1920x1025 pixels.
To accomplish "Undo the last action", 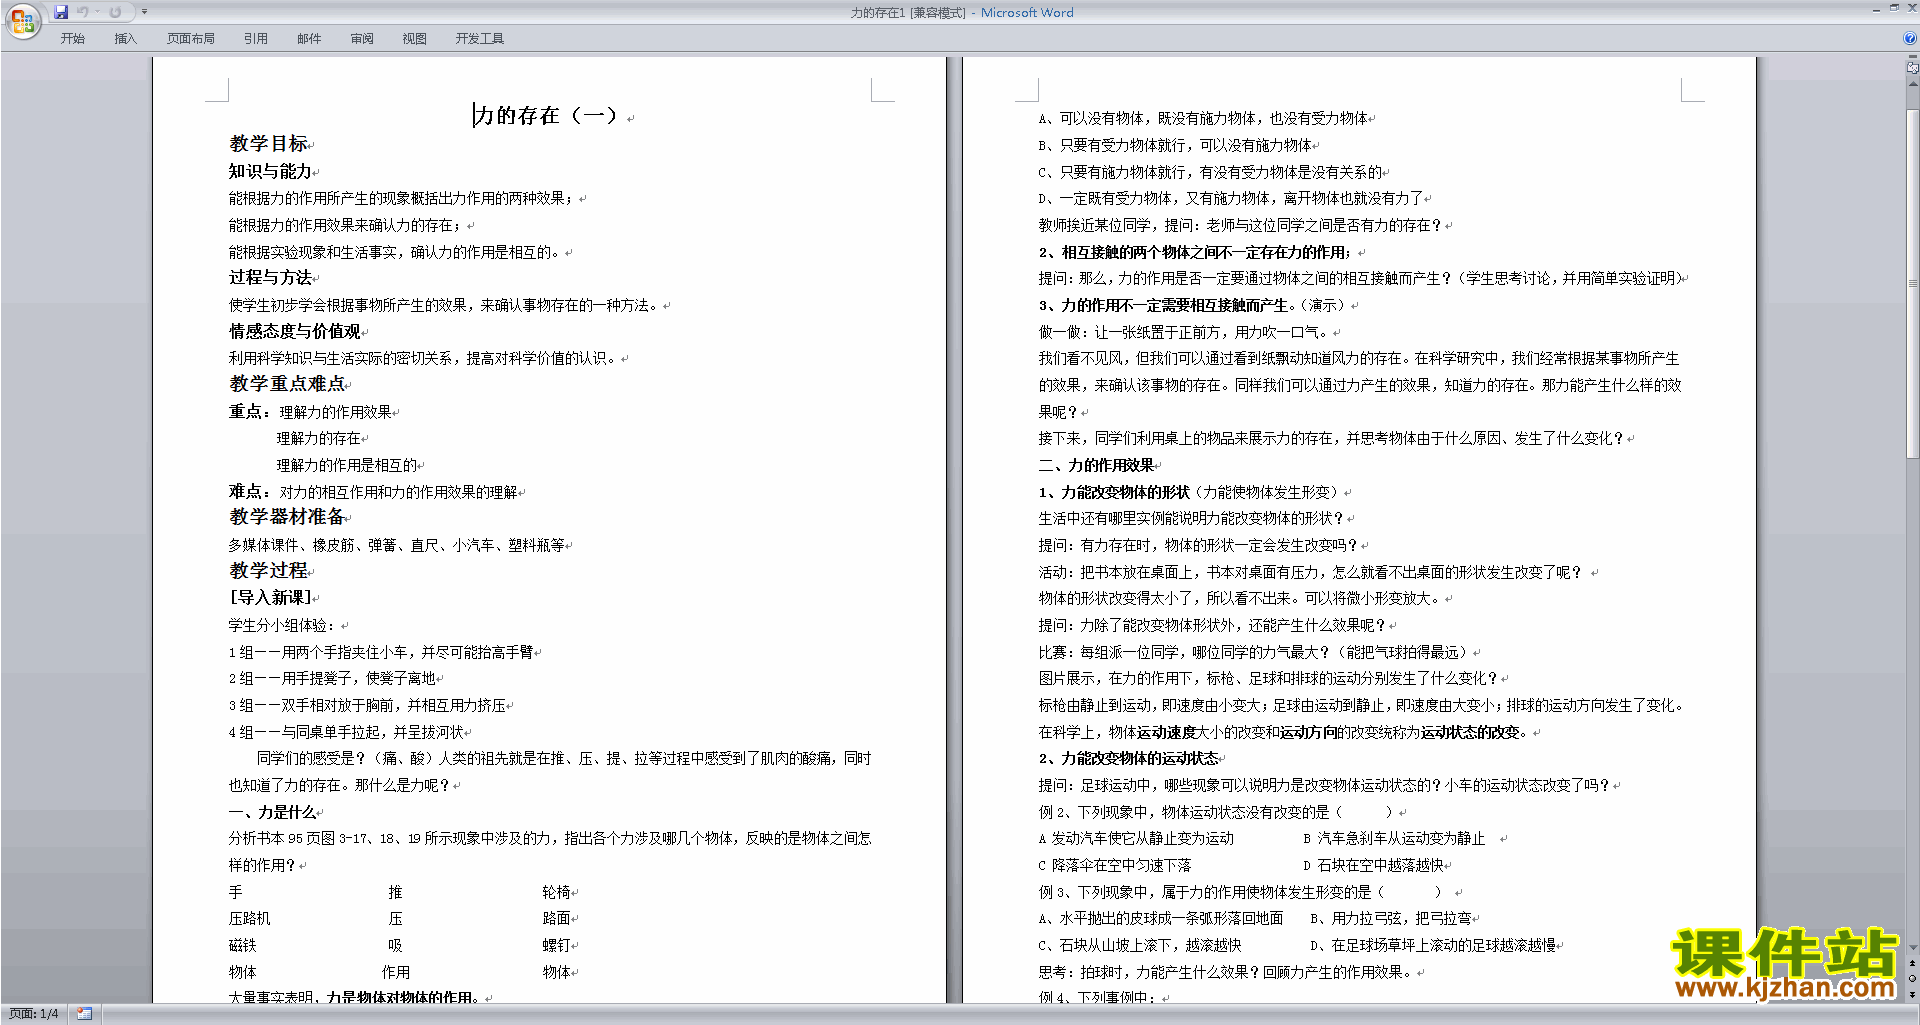I will point(83,12).
